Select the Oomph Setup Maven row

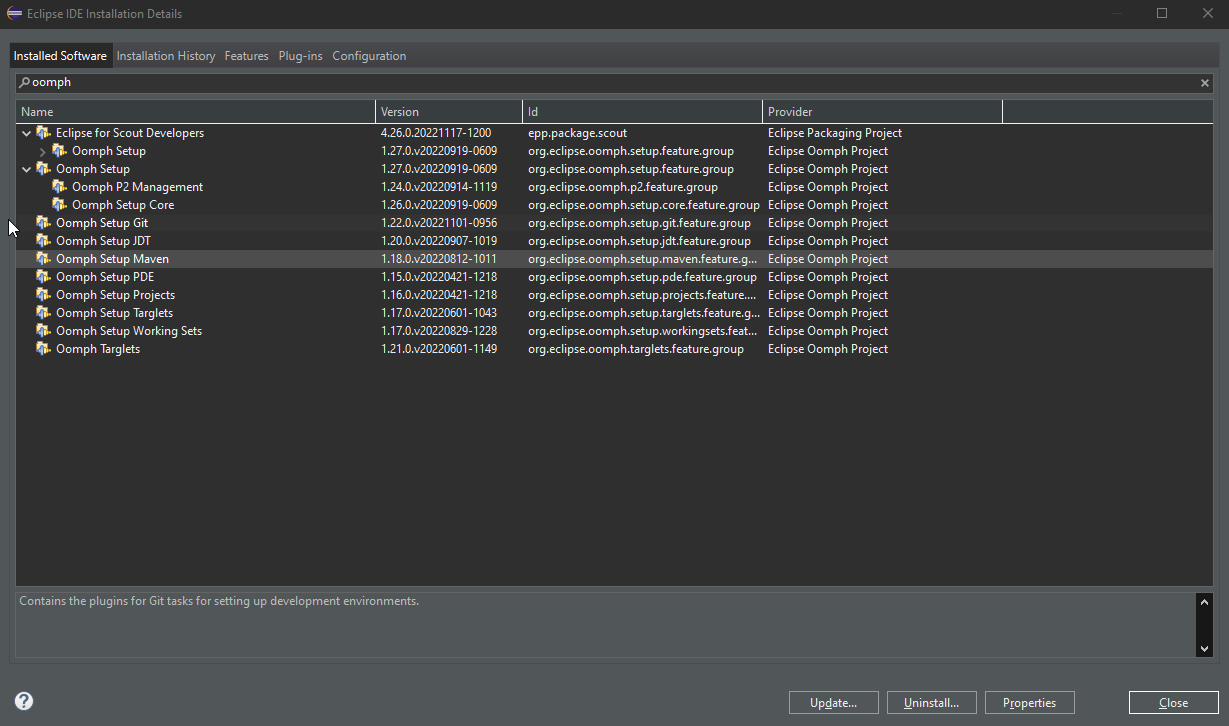(x=614, y=259)
